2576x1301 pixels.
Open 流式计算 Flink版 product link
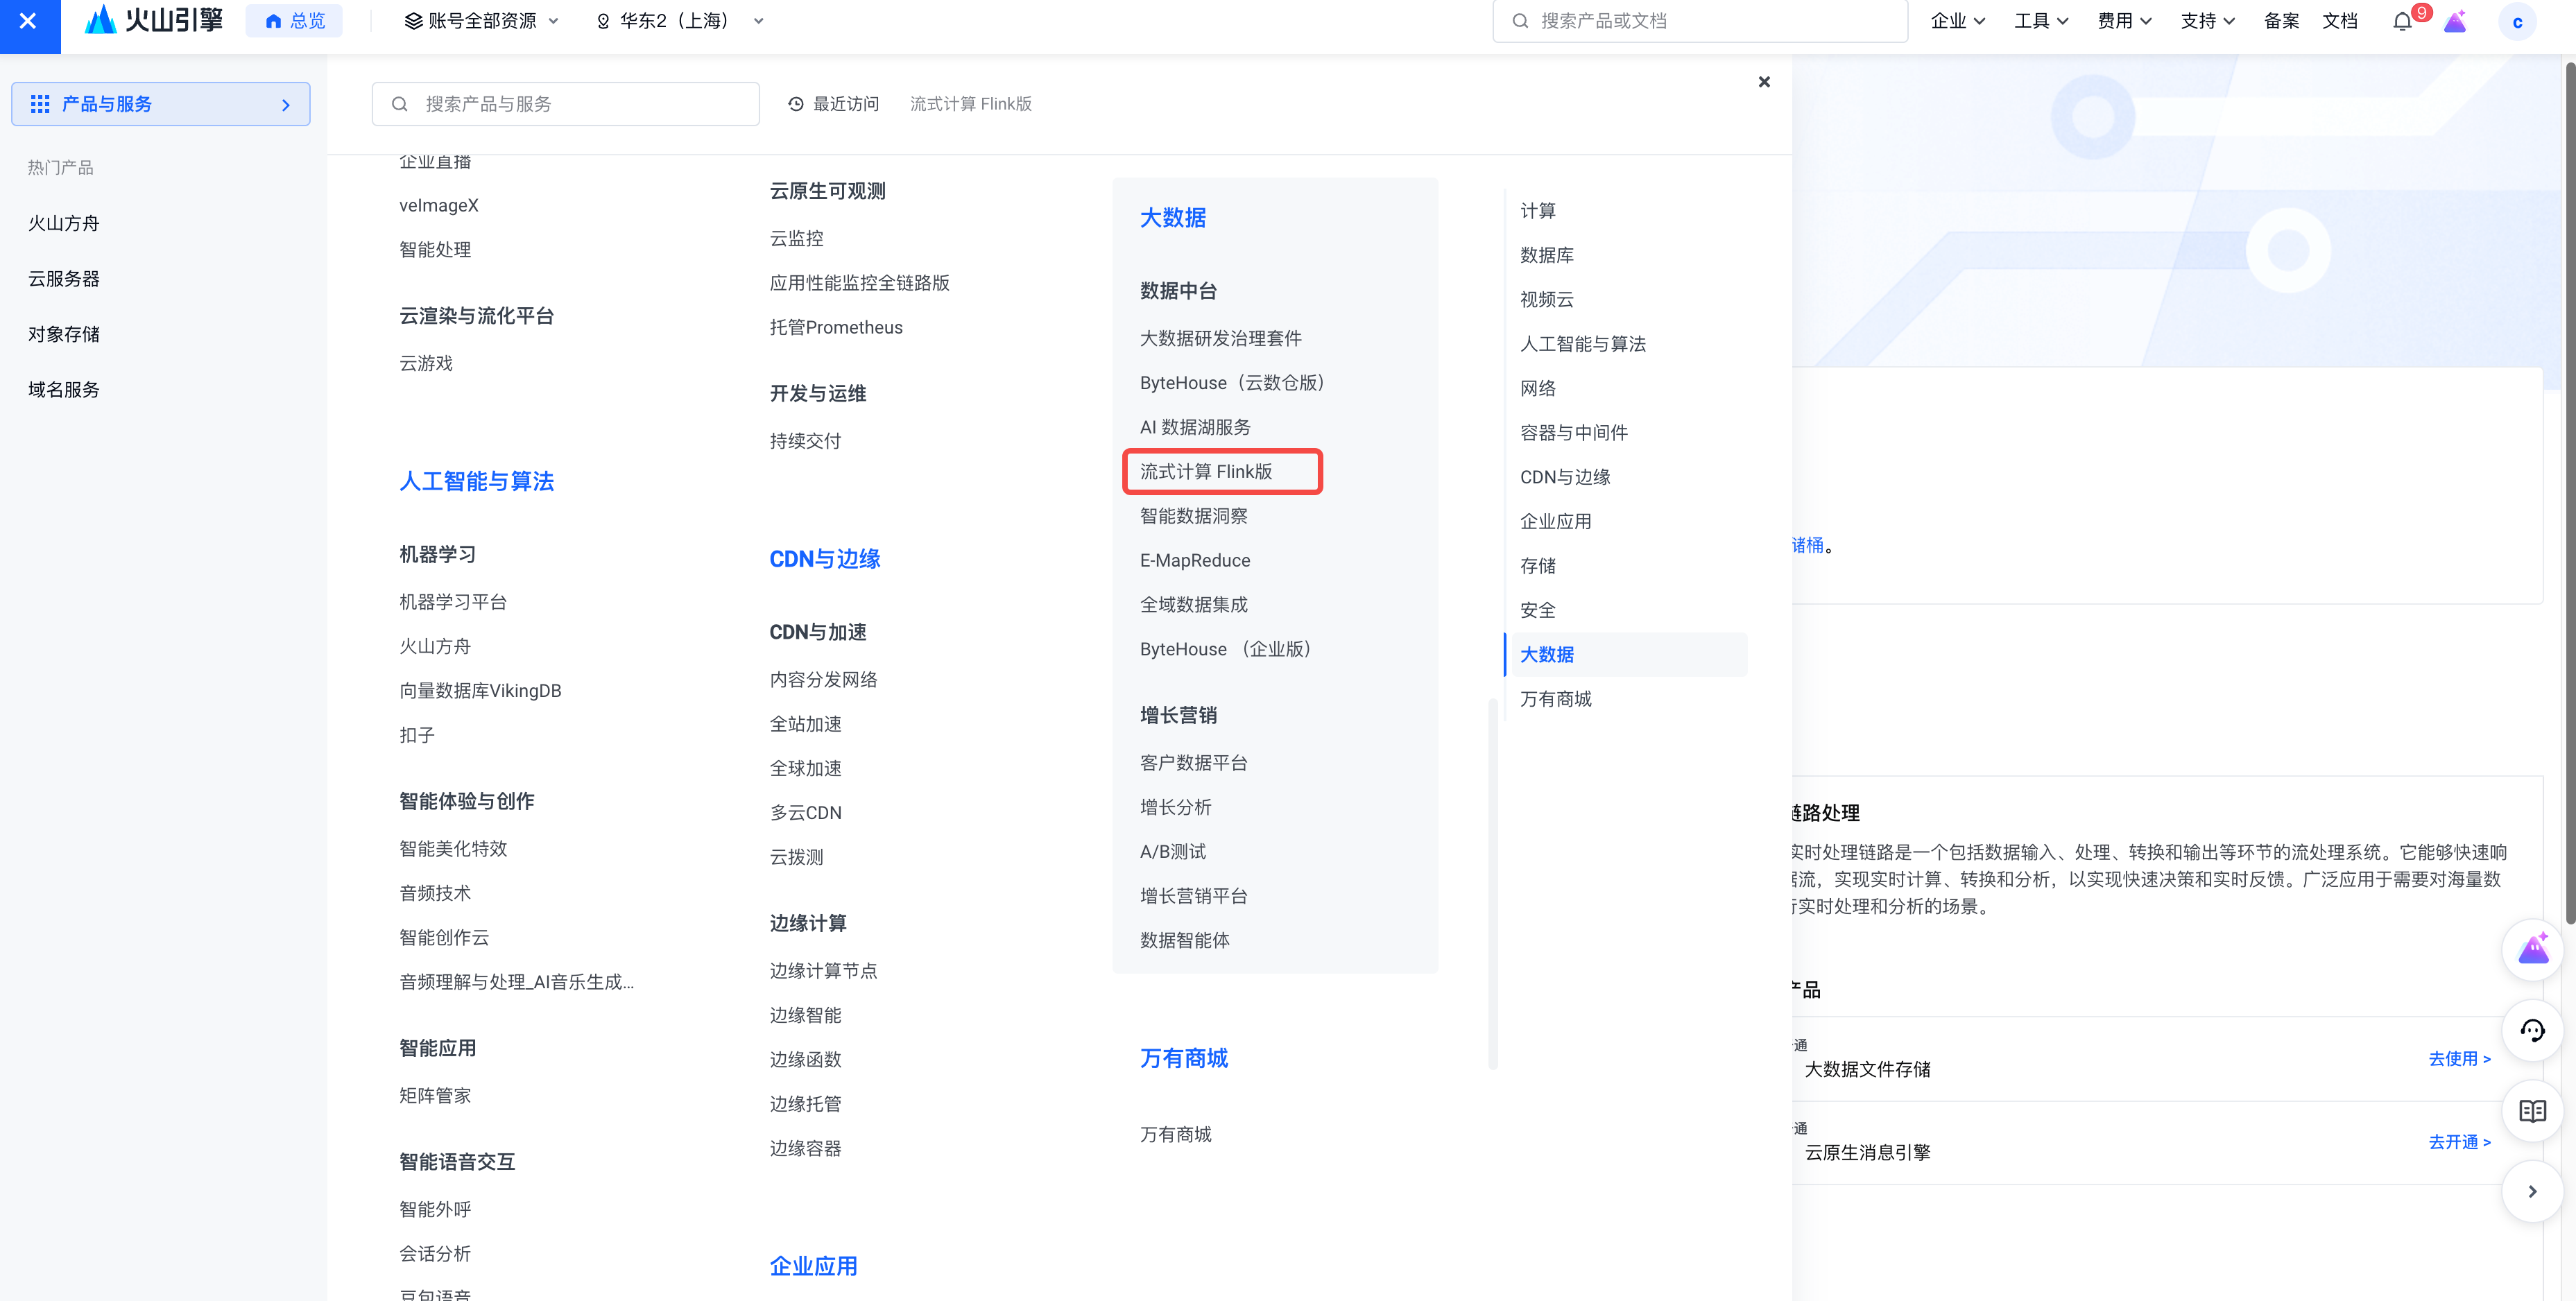point(1206,471)
